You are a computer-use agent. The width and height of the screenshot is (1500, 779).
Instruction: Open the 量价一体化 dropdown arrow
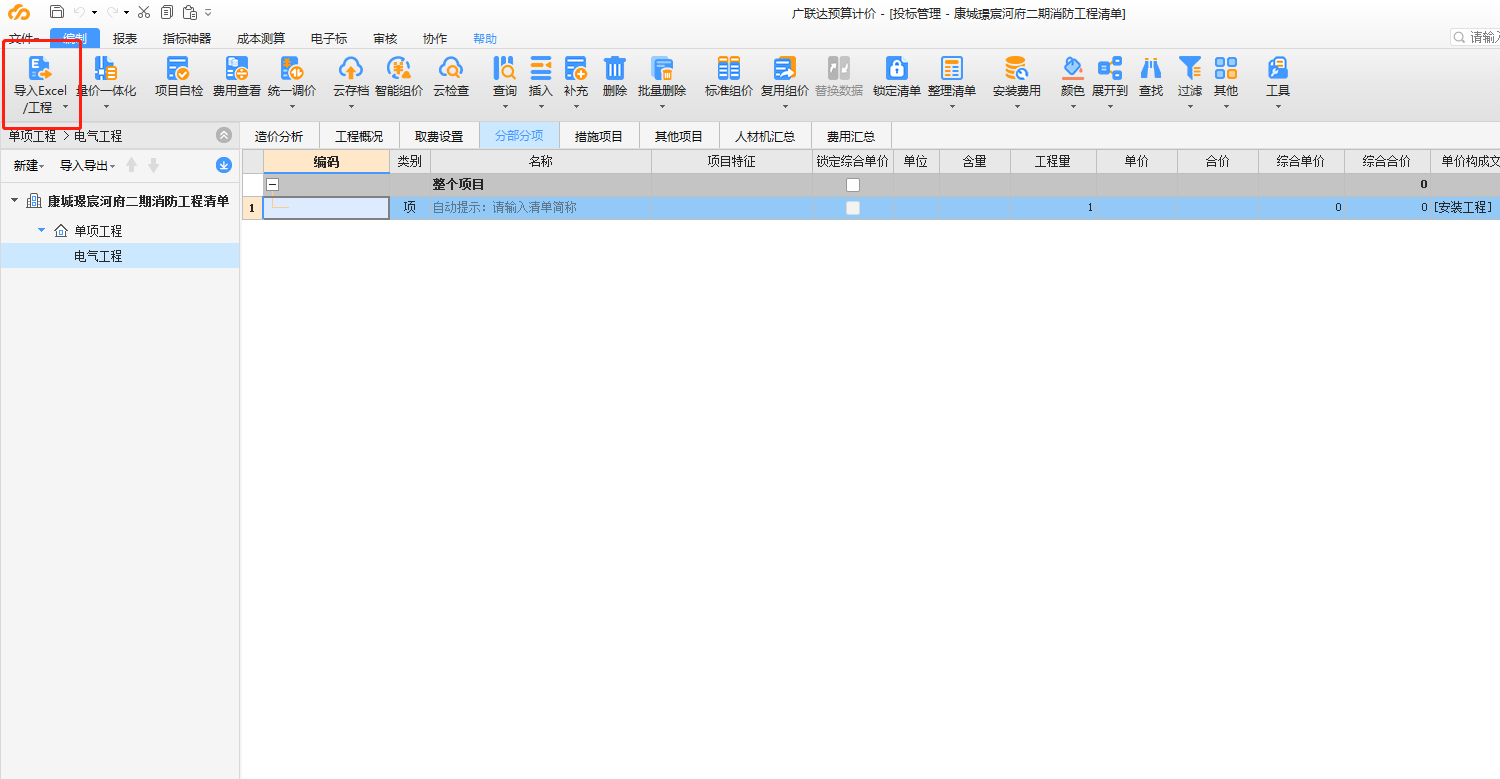coord(106,106)
